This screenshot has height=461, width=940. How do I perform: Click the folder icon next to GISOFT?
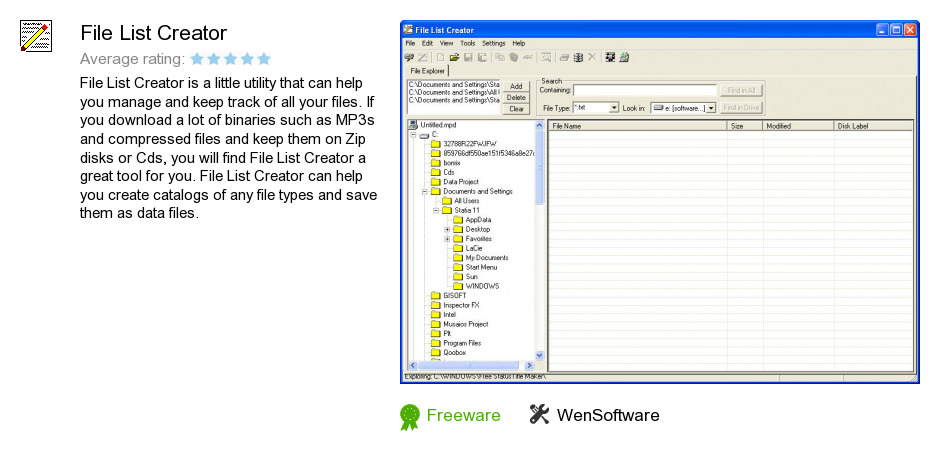[436, 296]
